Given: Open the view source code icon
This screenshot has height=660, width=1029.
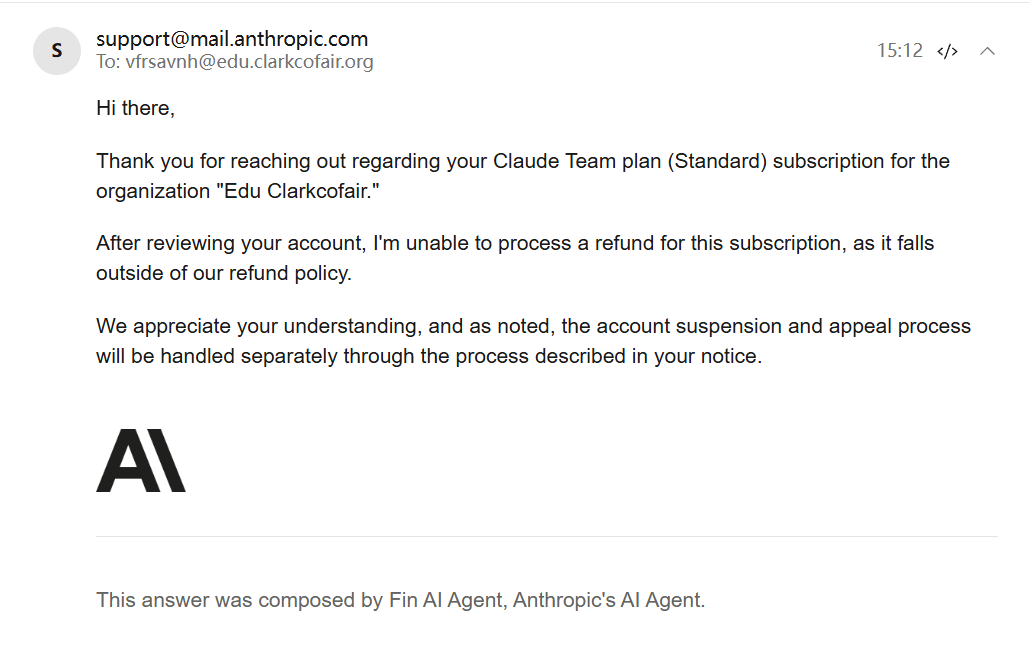Looking at the screenshot, I should pos(947,51).
